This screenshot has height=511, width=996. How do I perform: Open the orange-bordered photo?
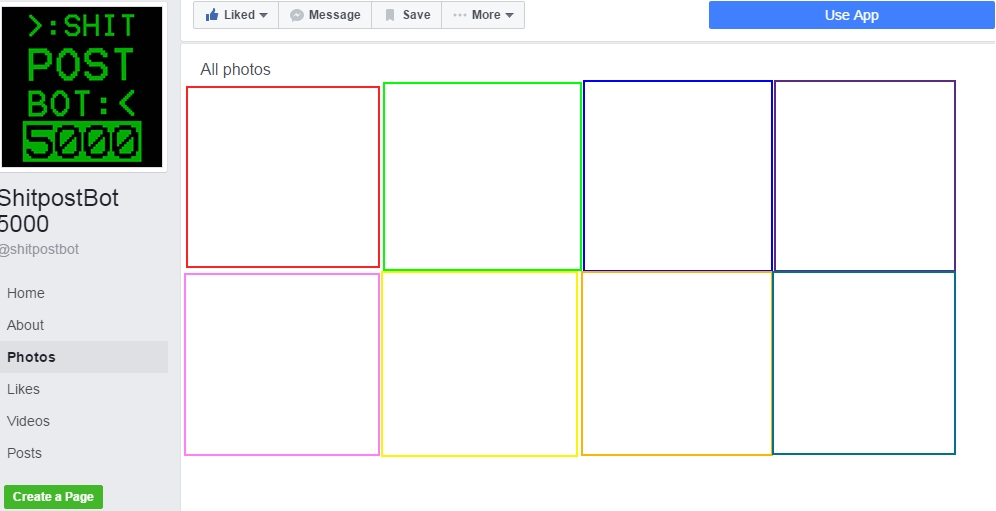676,364
